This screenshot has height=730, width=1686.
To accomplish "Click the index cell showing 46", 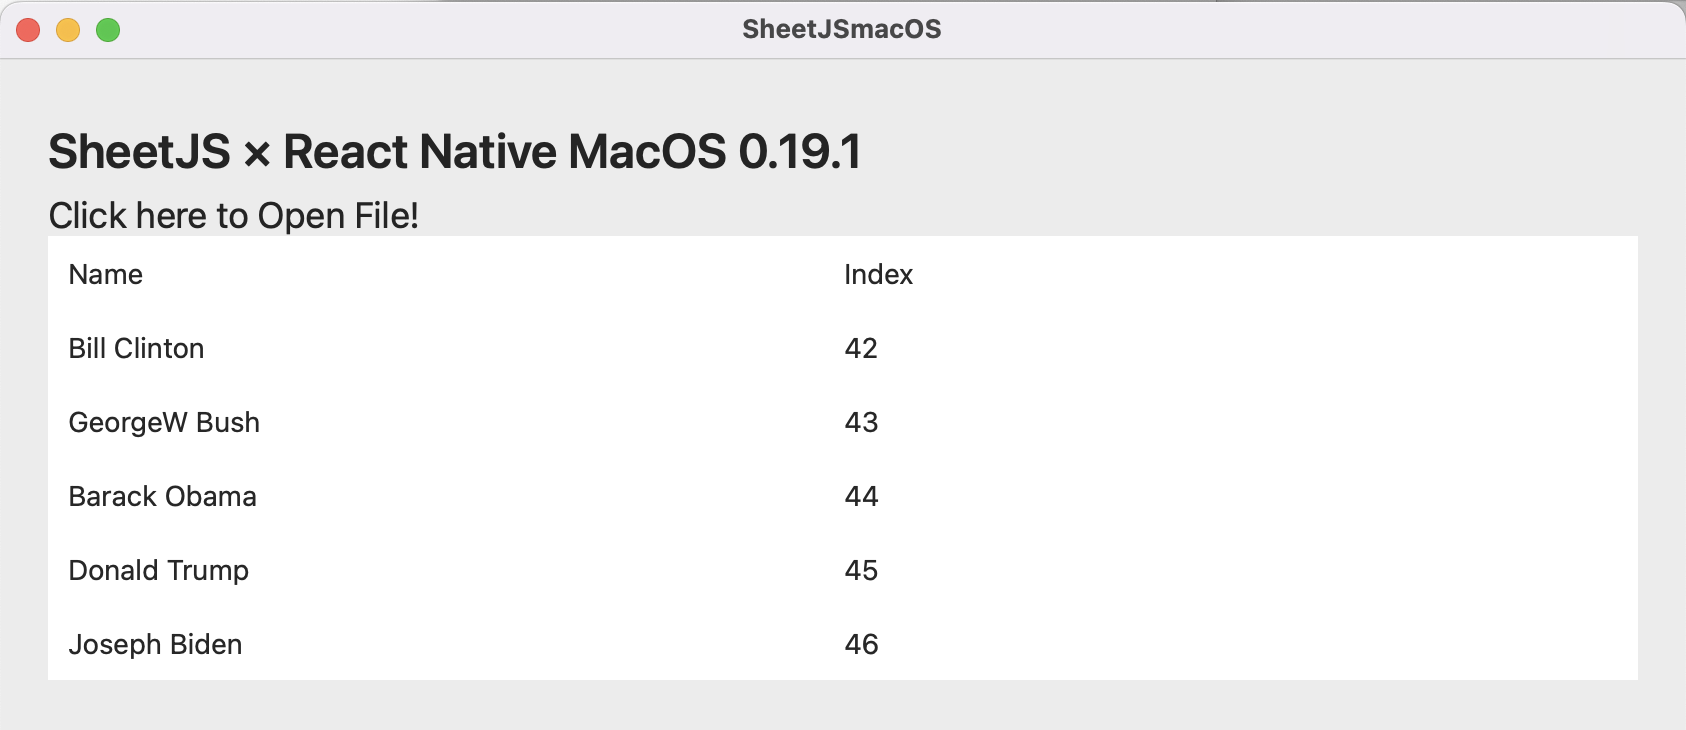I will tap(861, 645).
